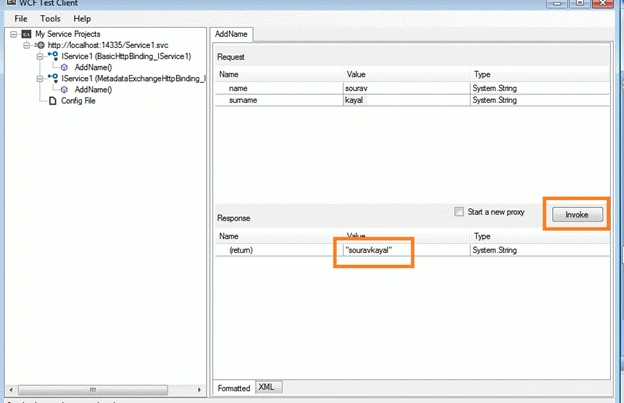624x403 pixels.
Task: Click the AddName operation icon under MetadataExchangeHttpBinding
Action: [x=64, y=90]
